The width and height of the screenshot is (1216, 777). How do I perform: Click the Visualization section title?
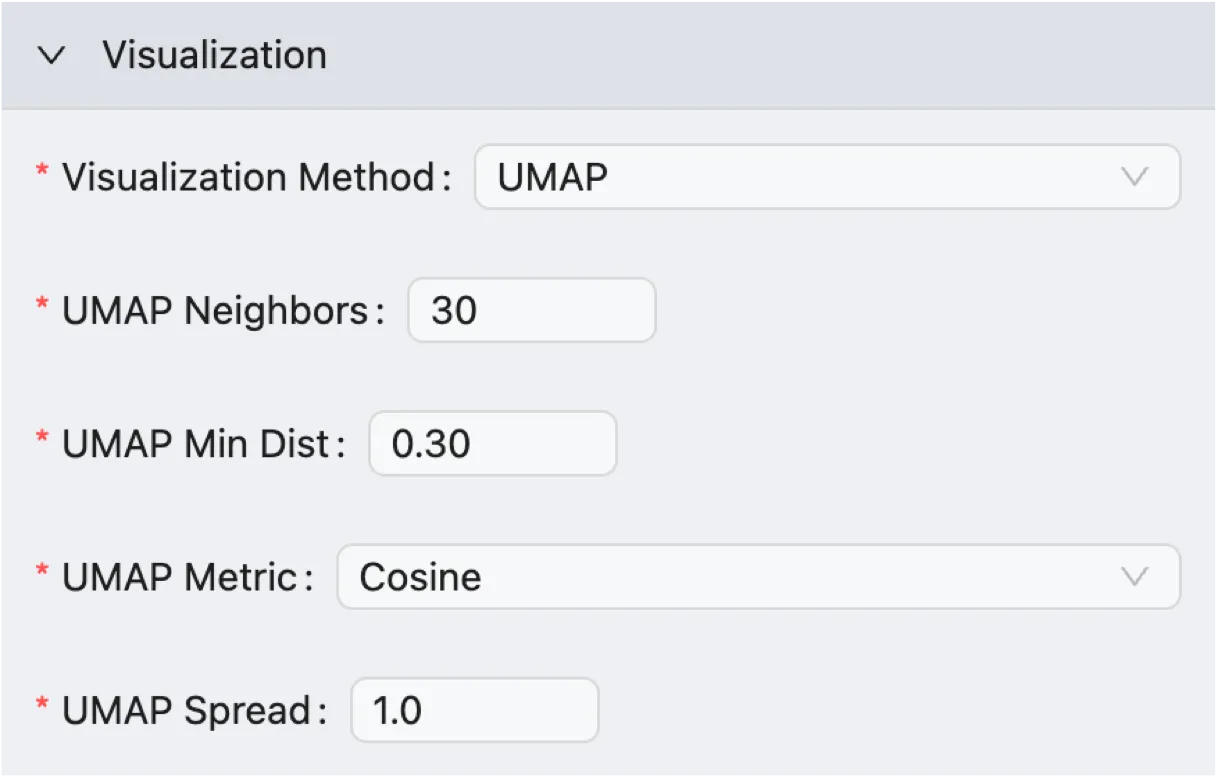[213, 56]
